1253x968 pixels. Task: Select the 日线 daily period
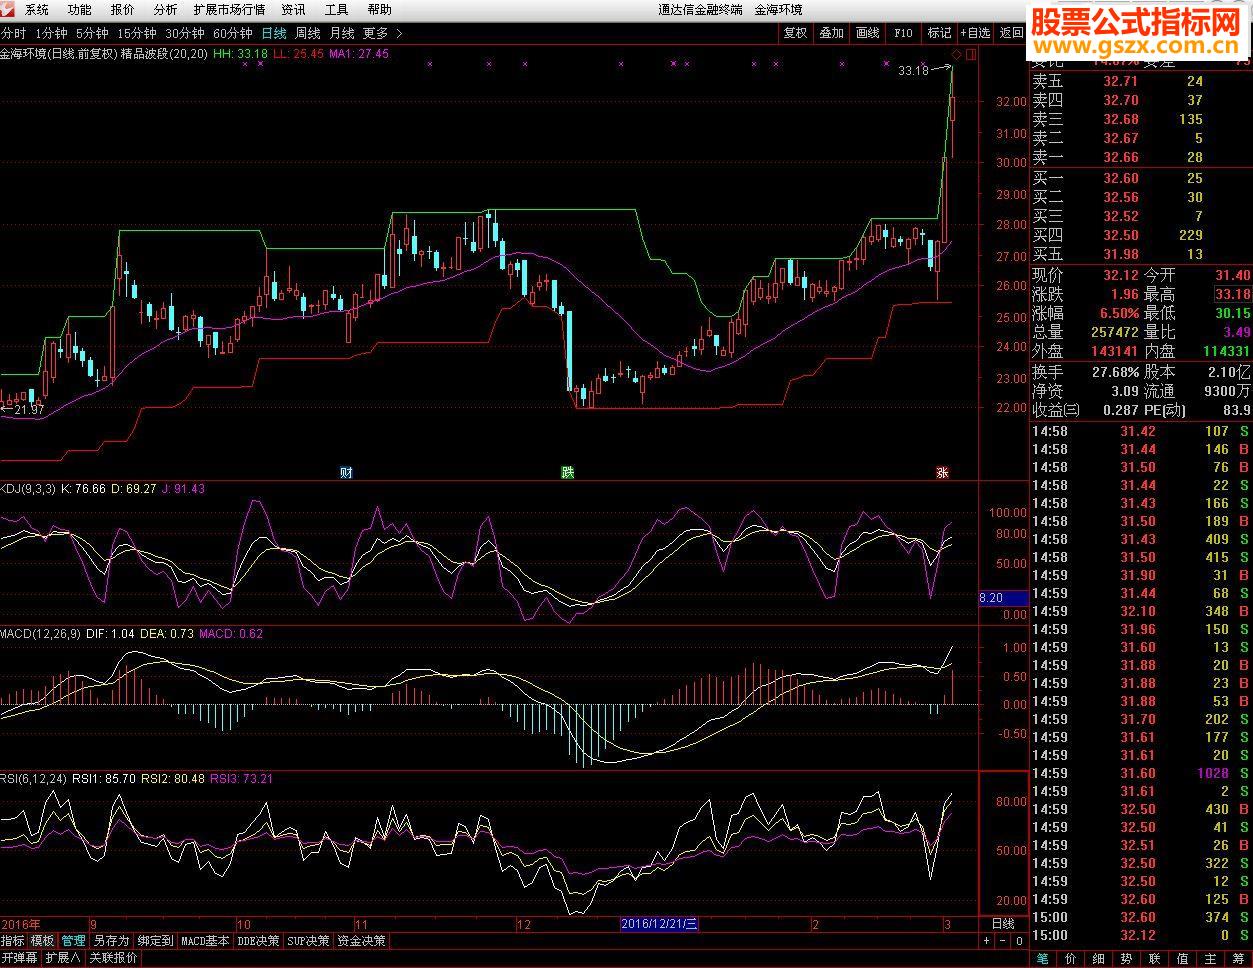click(274, 33)
